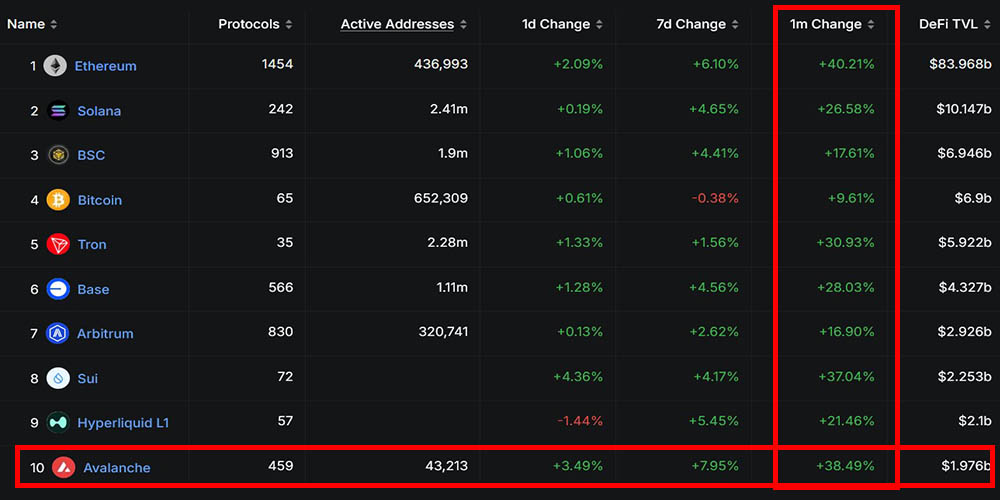This screenshot has width=1000, height=500.
Task: Click the Base blue logo icon
Action: 58,289
